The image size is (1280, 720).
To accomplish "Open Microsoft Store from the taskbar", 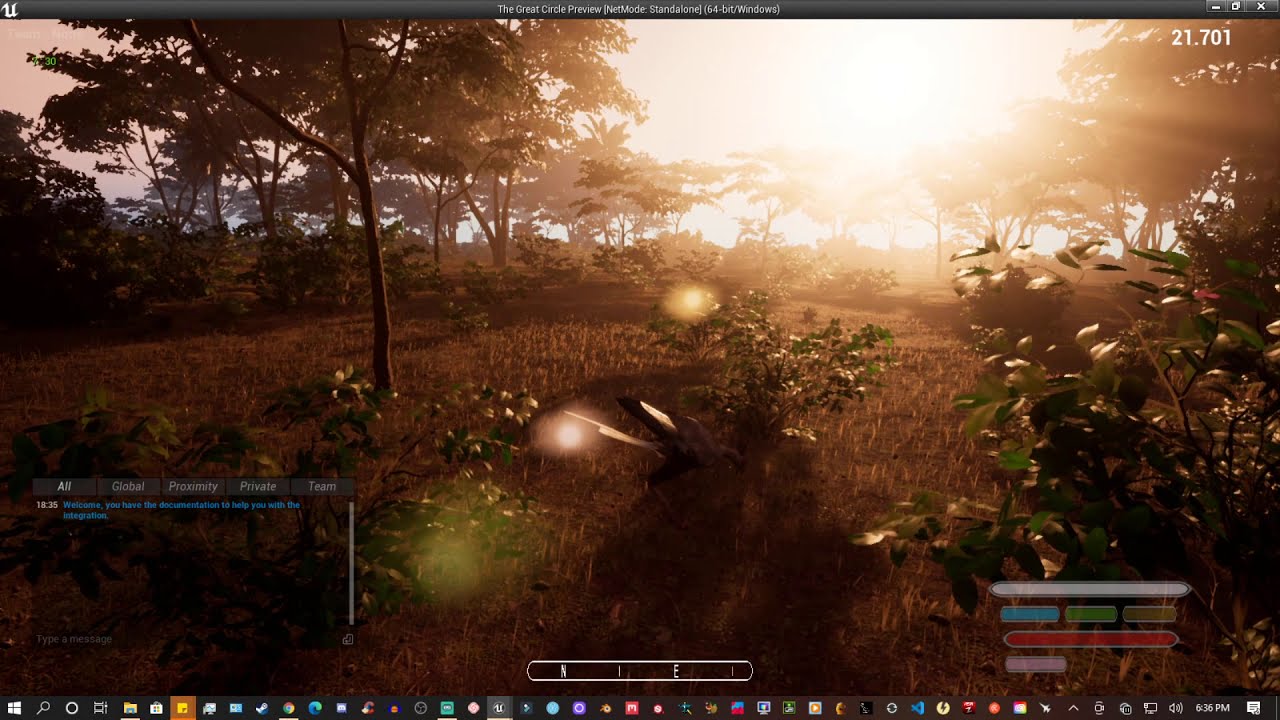I will pyautogui.click(x=156, y=708).
